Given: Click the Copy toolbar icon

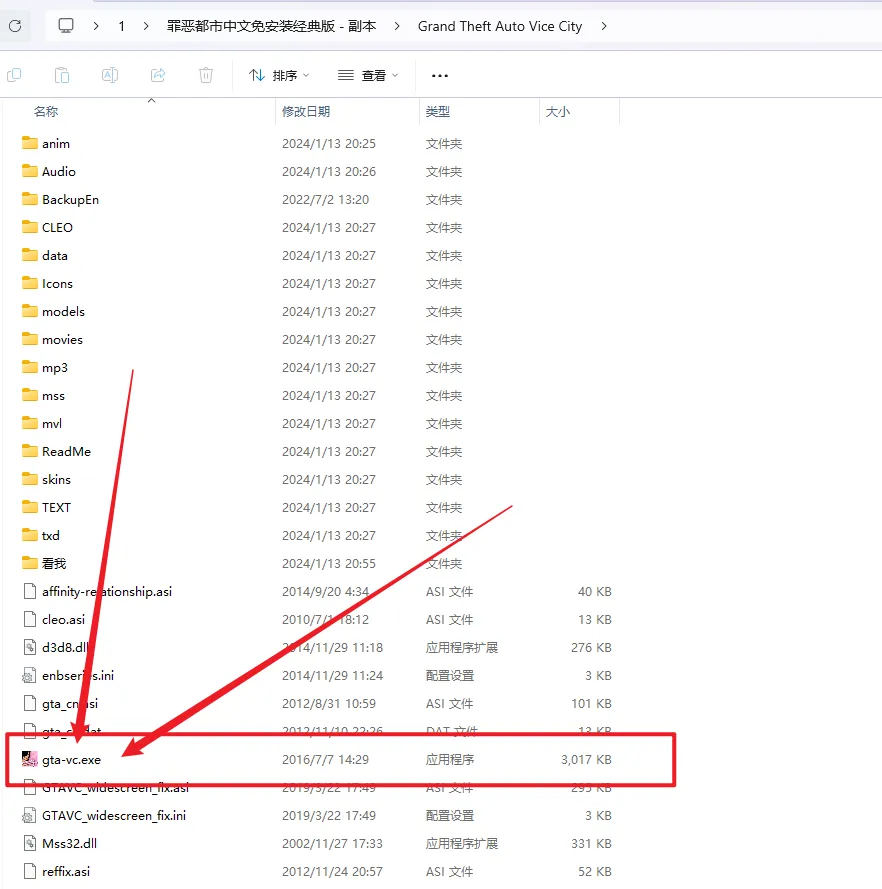Looking at the screenshot, I should click(x=14, y=75).
